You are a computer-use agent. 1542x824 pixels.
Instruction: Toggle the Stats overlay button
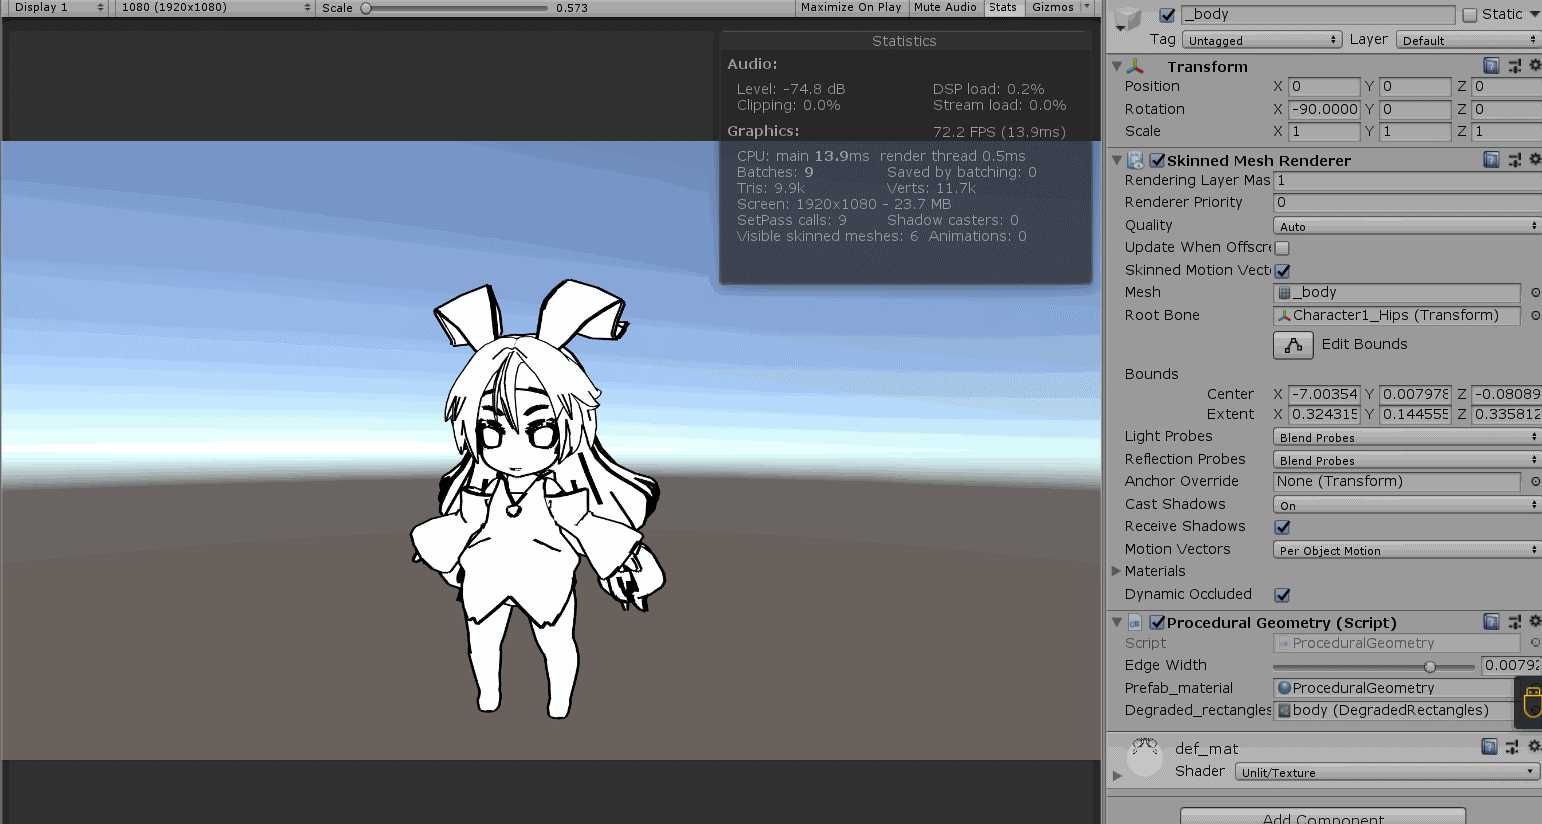pos(1003,7)
